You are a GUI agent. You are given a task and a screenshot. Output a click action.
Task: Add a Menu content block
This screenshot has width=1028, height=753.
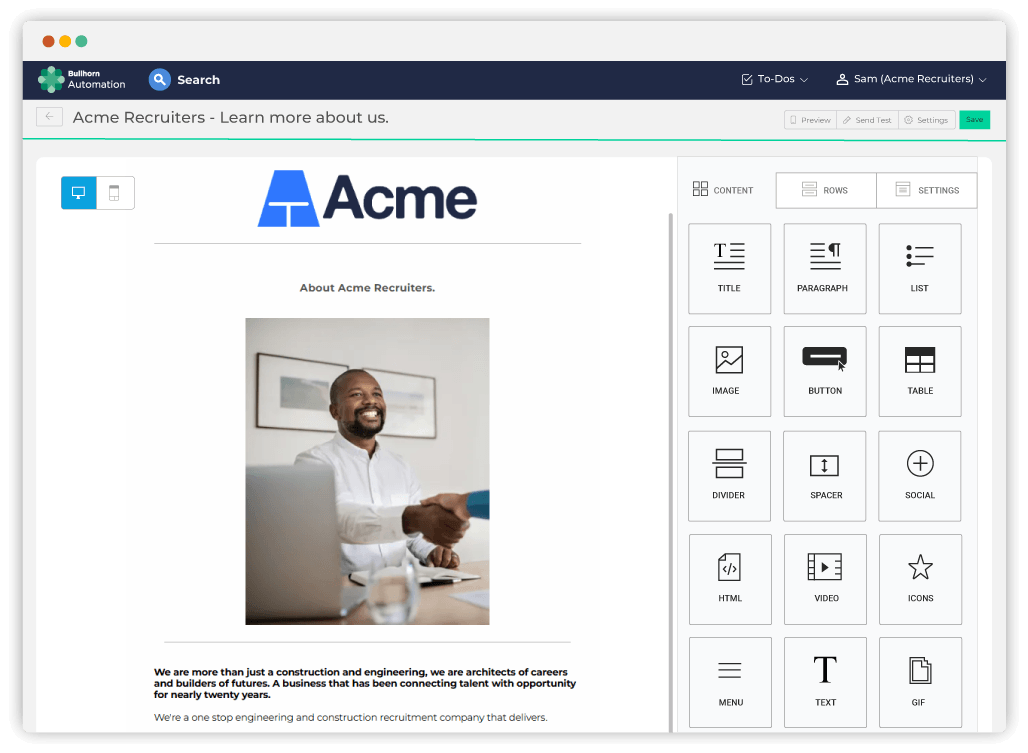730,682
